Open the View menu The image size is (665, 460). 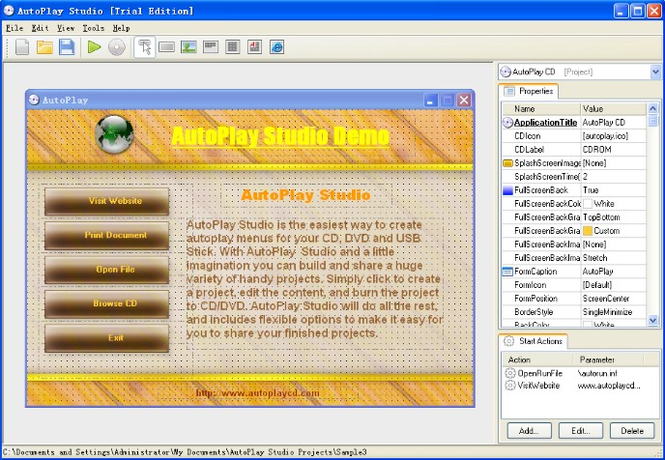coord(66,28)
